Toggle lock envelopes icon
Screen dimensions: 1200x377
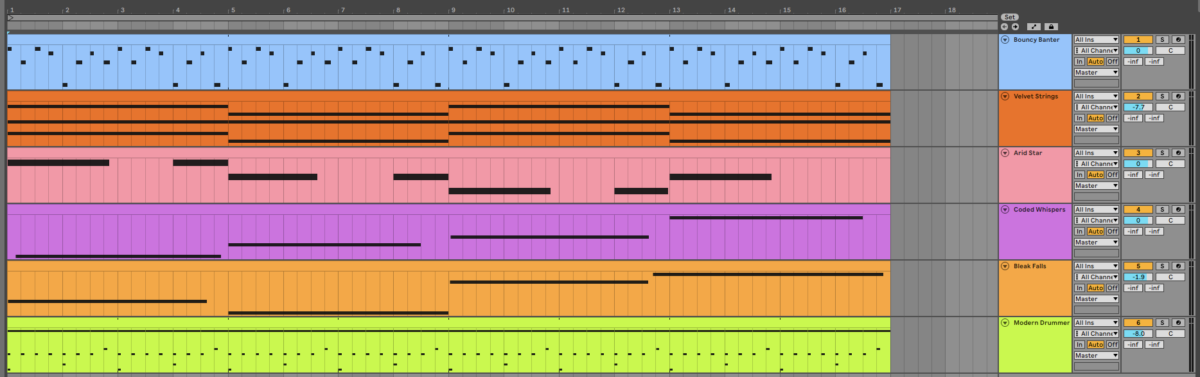pos(1051,27)
